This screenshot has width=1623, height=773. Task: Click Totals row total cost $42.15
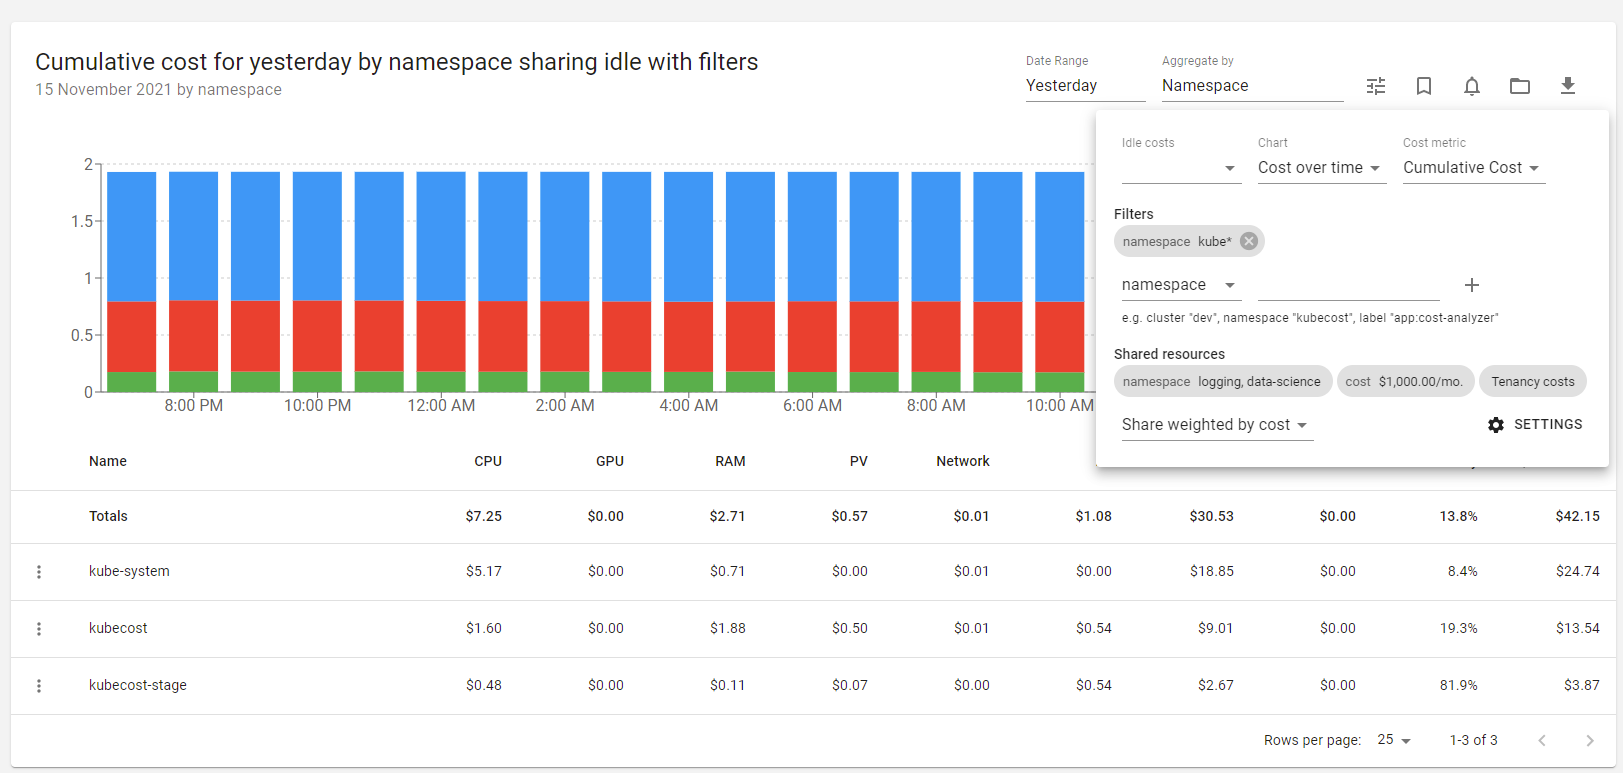click(x=1577, y=516)
